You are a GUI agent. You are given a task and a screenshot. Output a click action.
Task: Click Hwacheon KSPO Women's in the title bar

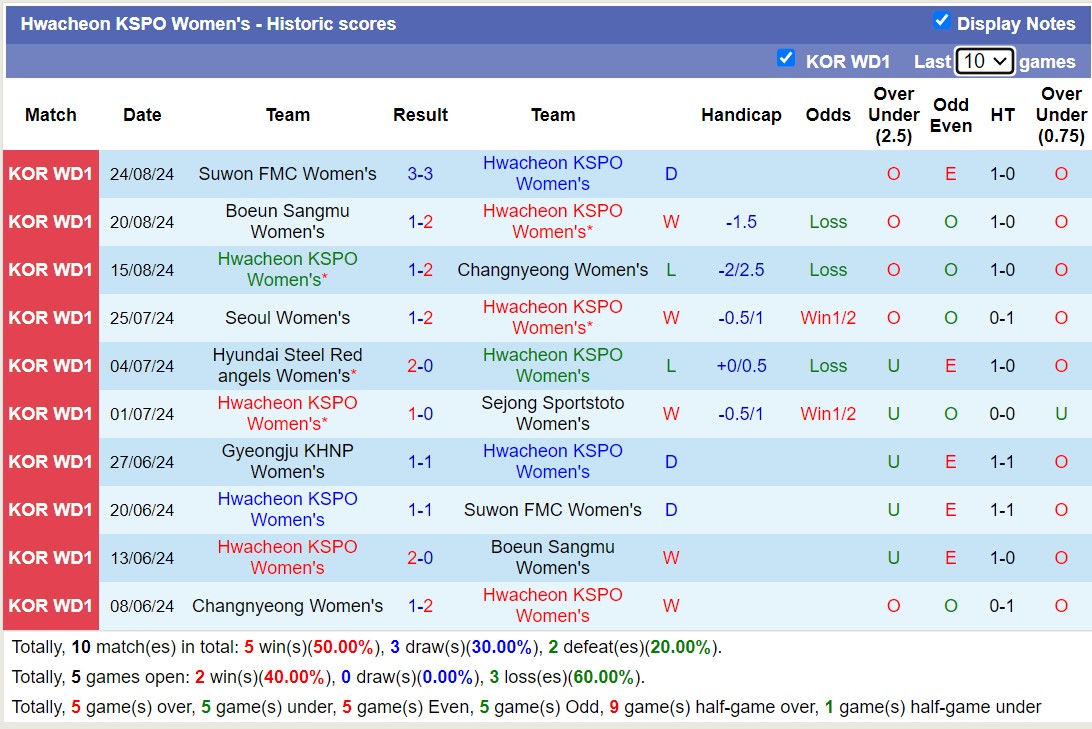[120, 22]
